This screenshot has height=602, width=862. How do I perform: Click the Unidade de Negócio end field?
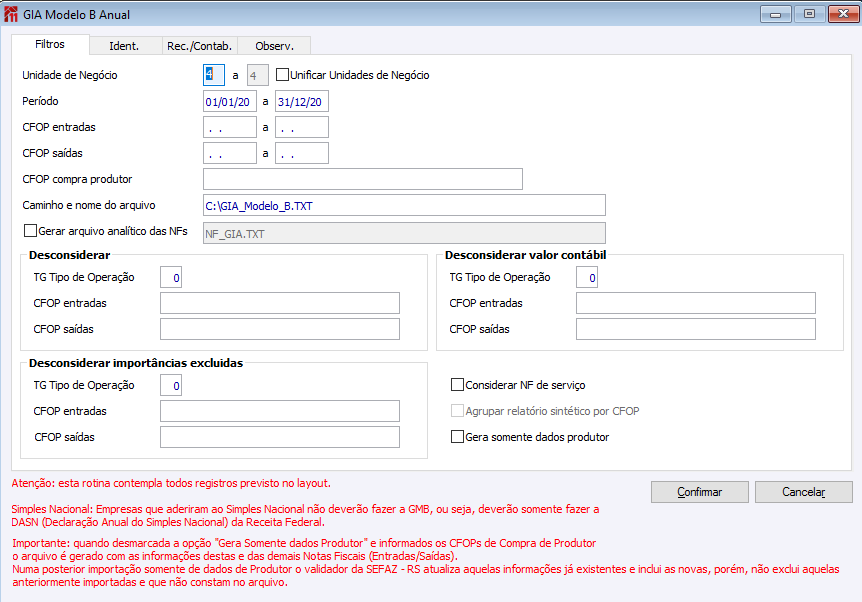258,75
